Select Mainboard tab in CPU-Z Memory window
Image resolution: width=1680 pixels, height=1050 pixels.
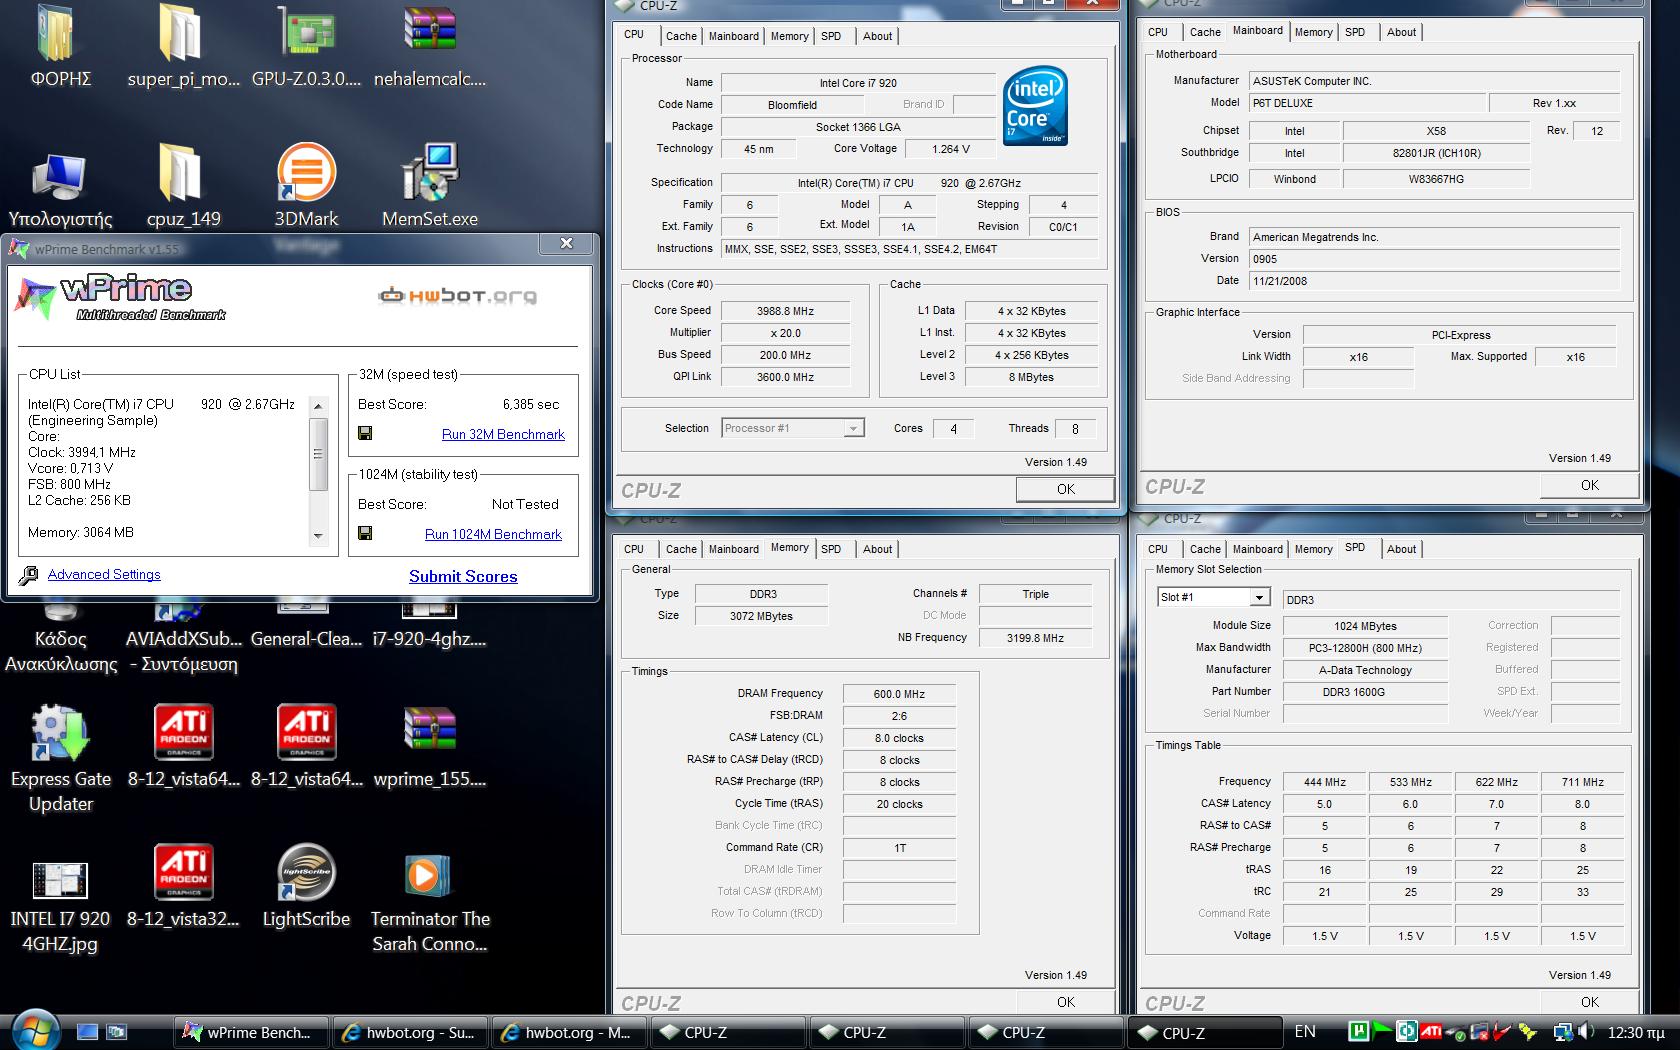point(733,549)
